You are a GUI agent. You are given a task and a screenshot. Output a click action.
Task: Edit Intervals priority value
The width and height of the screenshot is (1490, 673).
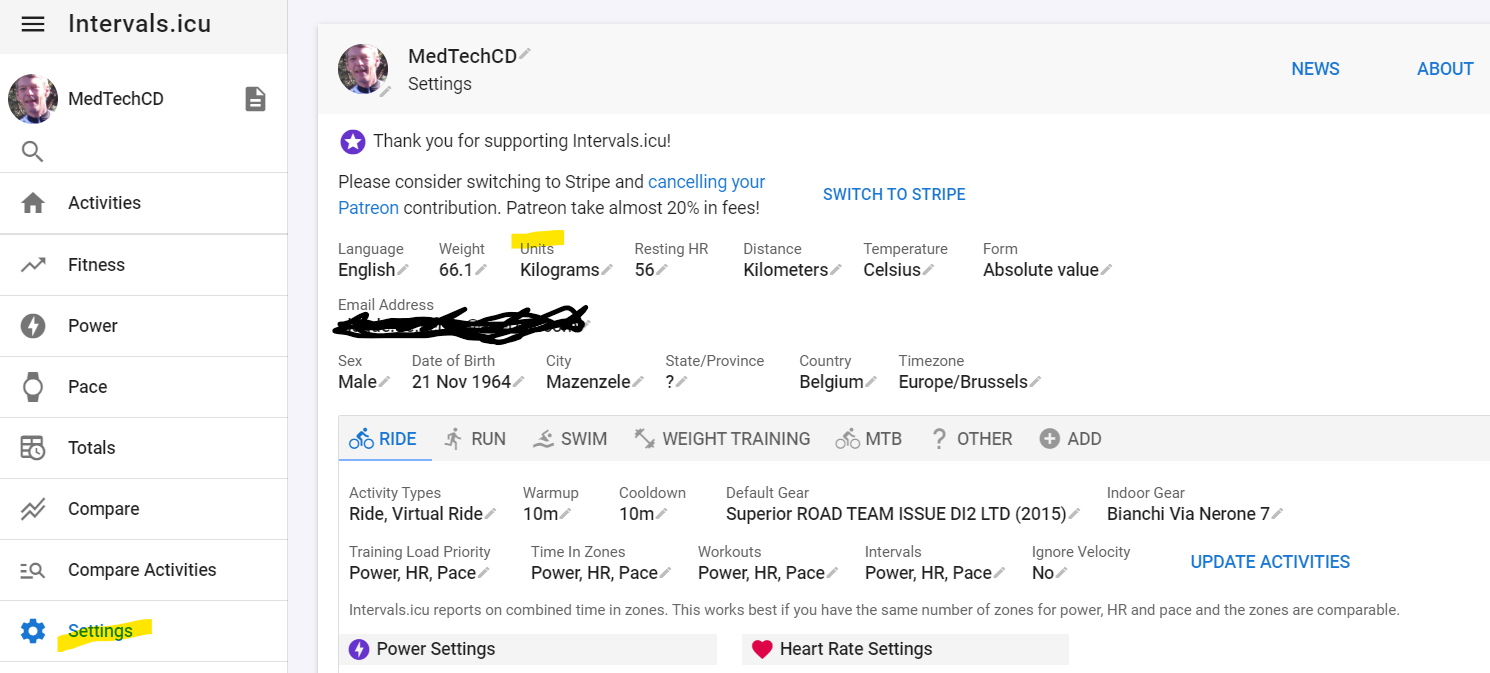tap(935, 573)
